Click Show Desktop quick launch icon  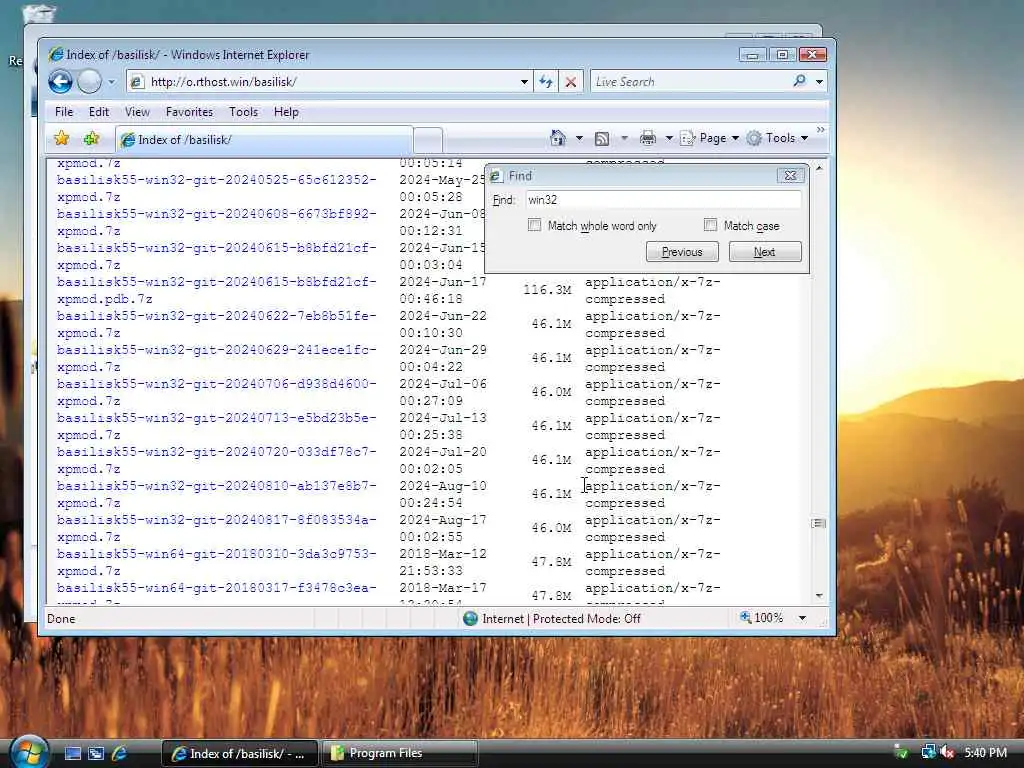click(x=72, y=753)
